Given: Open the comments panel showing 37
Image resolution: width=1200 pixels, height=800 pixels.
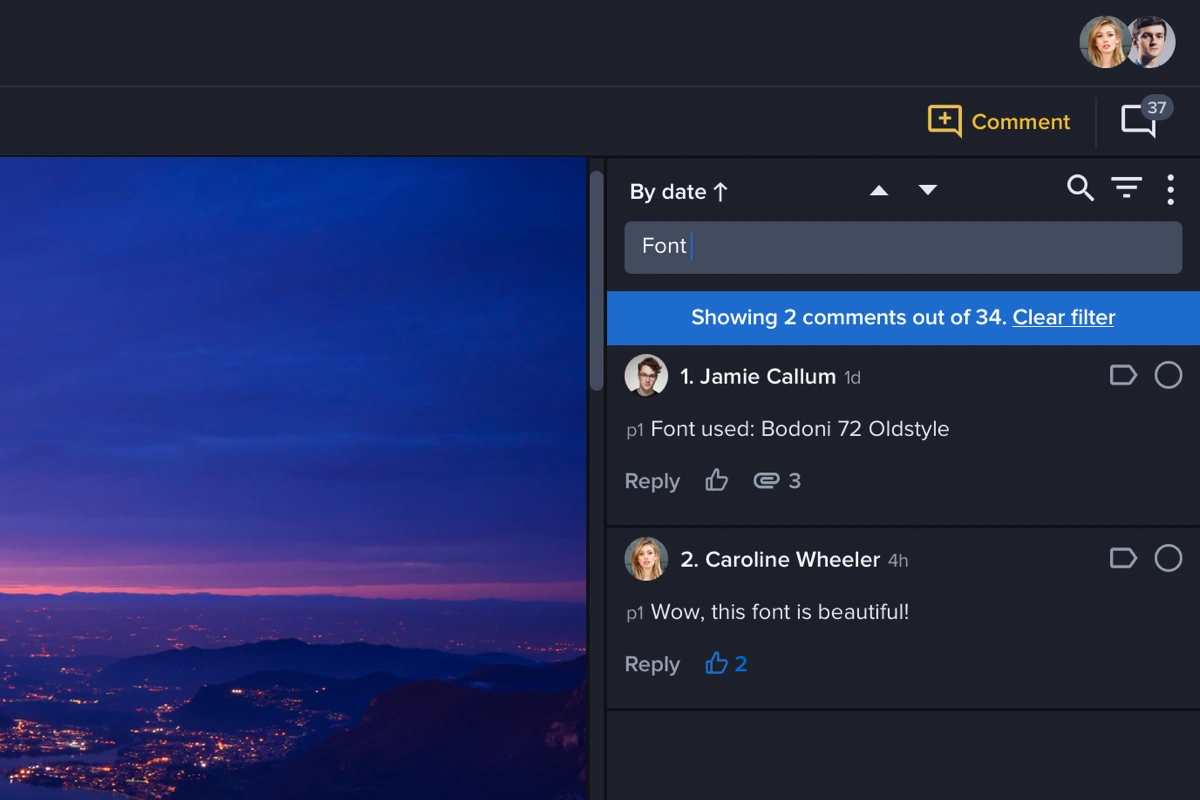Looking at the screenshot, I should 1140,121.
